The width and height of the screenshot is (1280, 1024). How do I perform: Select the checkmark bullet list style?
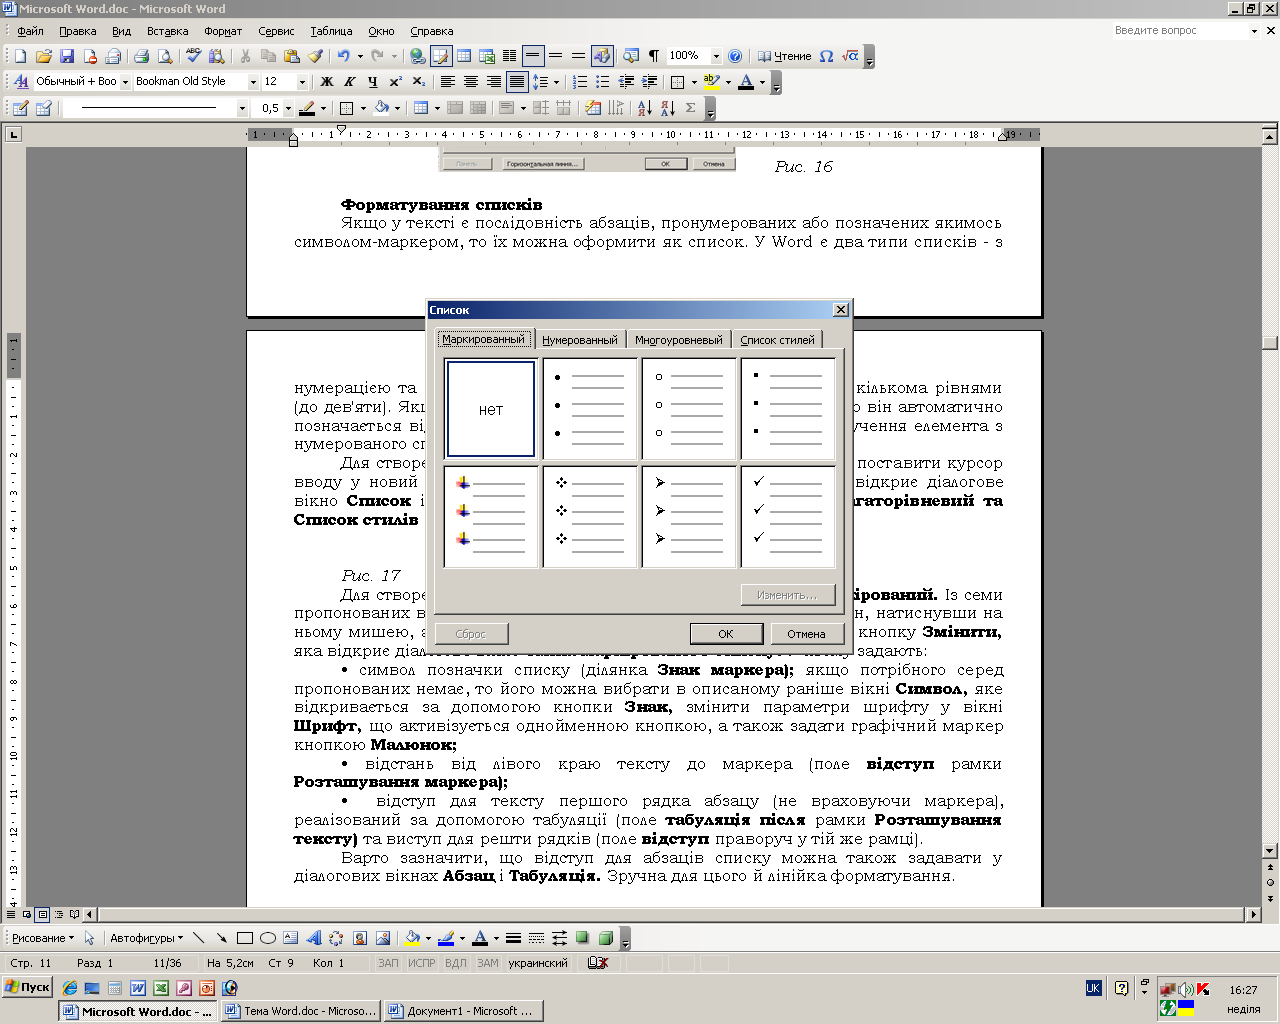(788, 517)
